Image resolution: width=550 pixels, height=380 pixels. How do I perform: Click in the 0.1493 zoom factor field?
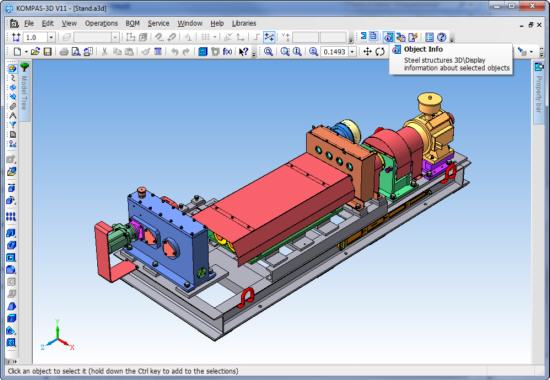334,52
